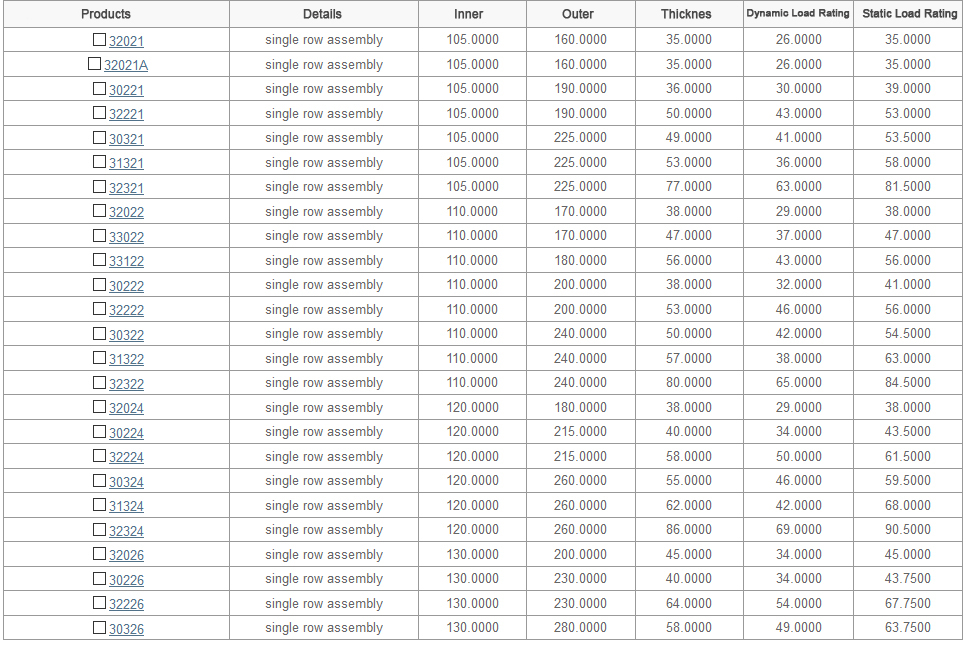Click the Products column header
The width and height of the screenshot is (966, 659).
tap(106, 14)
